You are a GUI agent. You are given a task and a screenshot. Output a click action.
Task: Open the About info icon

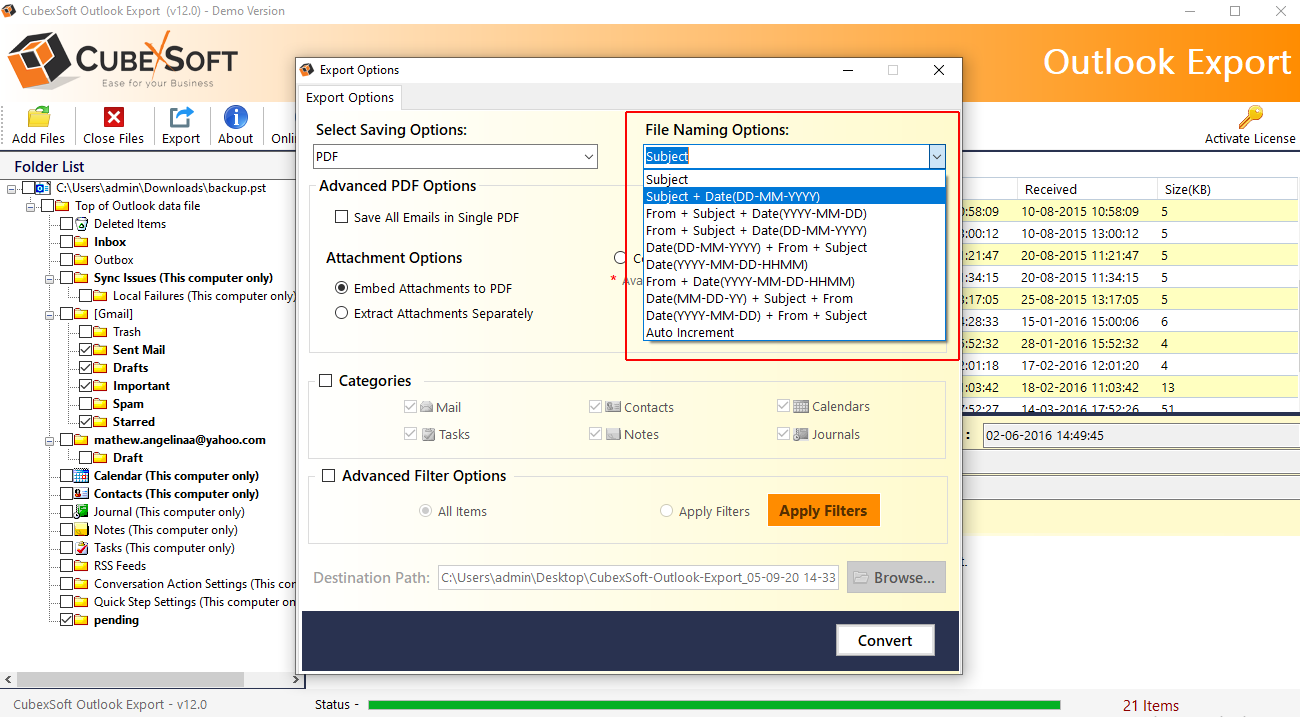[236, 116]
